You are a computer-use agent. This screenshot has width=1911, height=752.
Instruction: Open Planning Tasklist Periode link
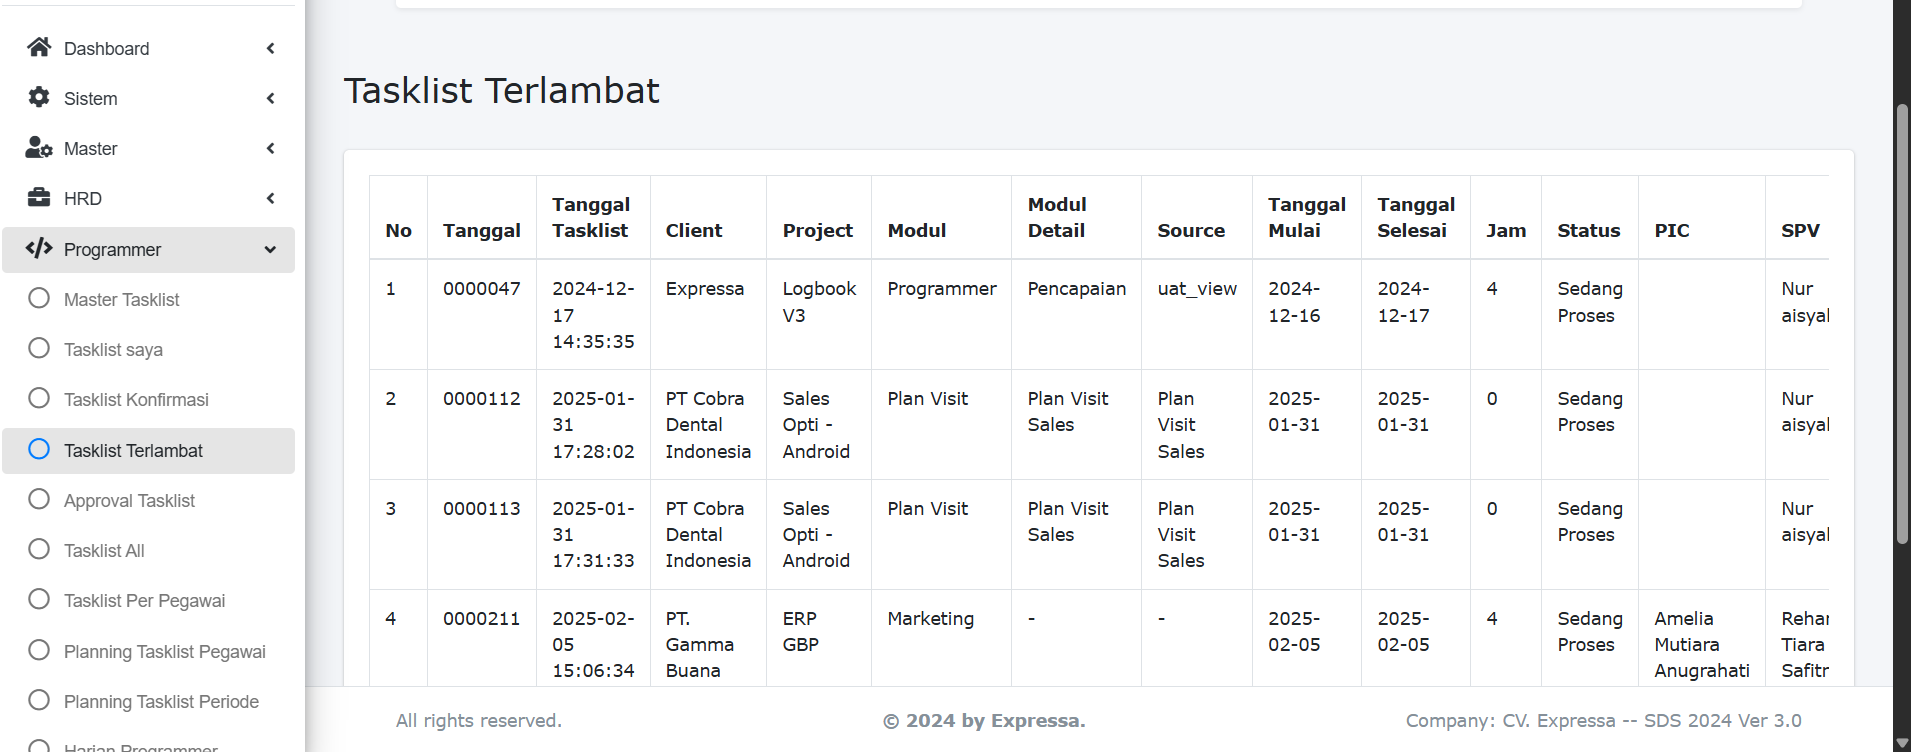tap(161, 702)
